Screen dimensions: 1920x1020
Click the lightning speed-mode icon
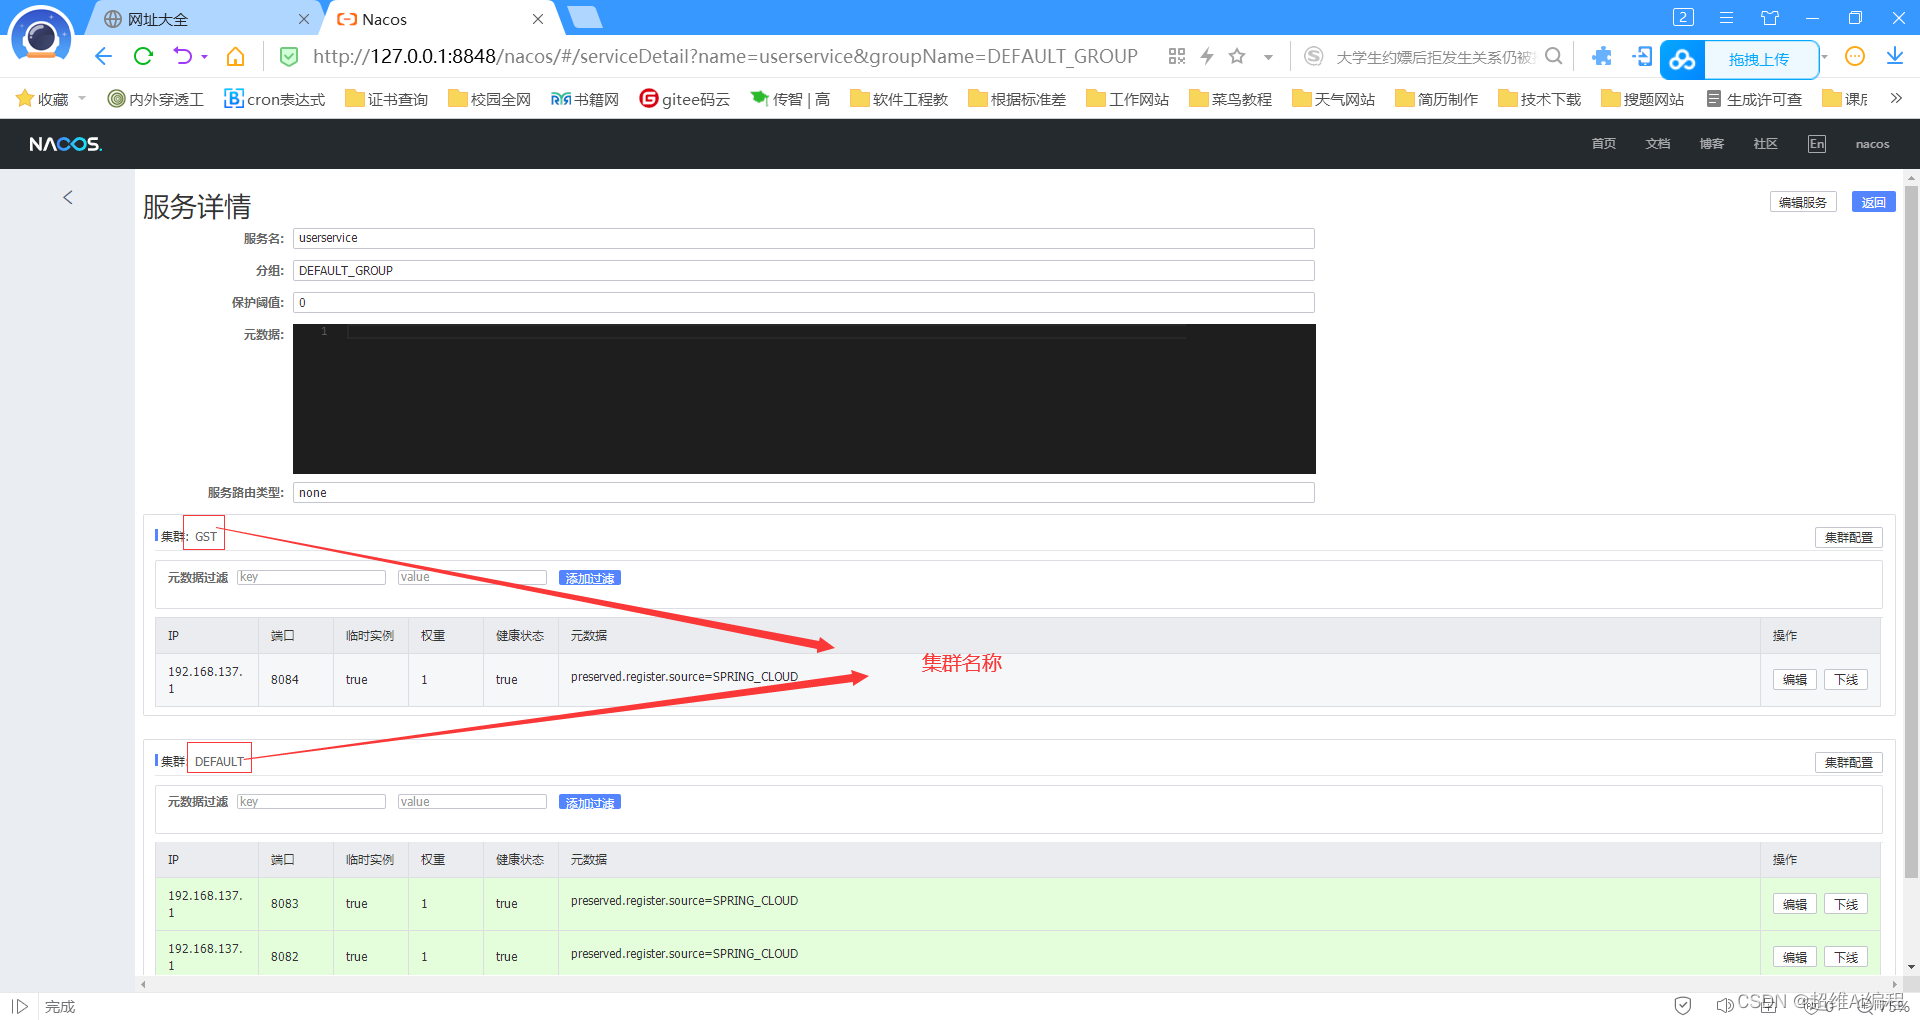[1207, 56]
